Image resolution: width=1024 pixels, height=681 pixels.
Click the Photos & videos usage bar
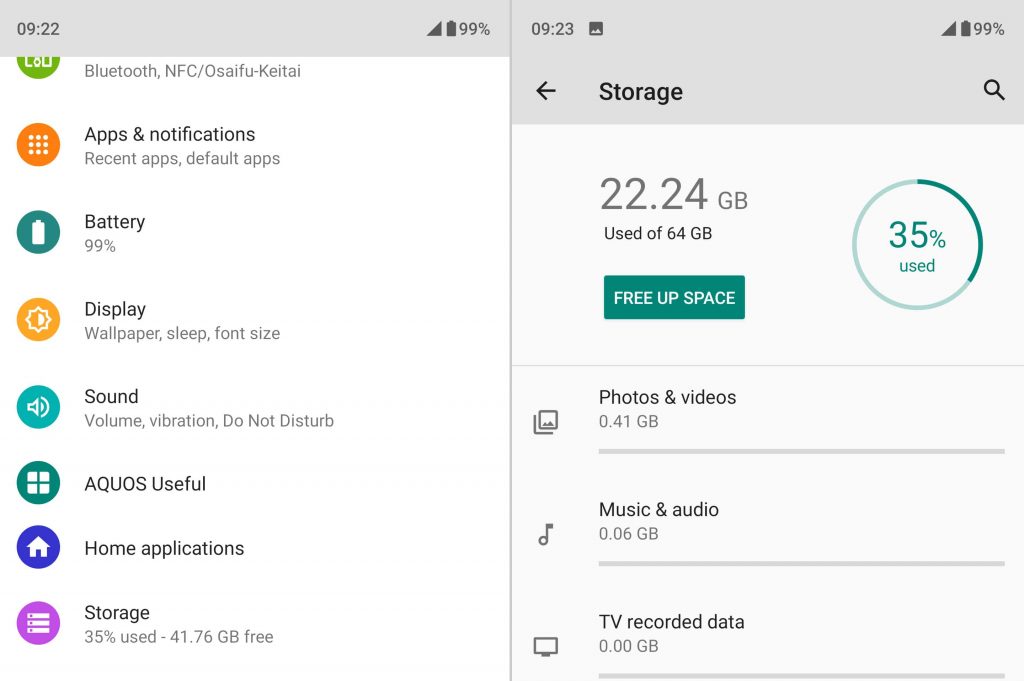point(801,451)
